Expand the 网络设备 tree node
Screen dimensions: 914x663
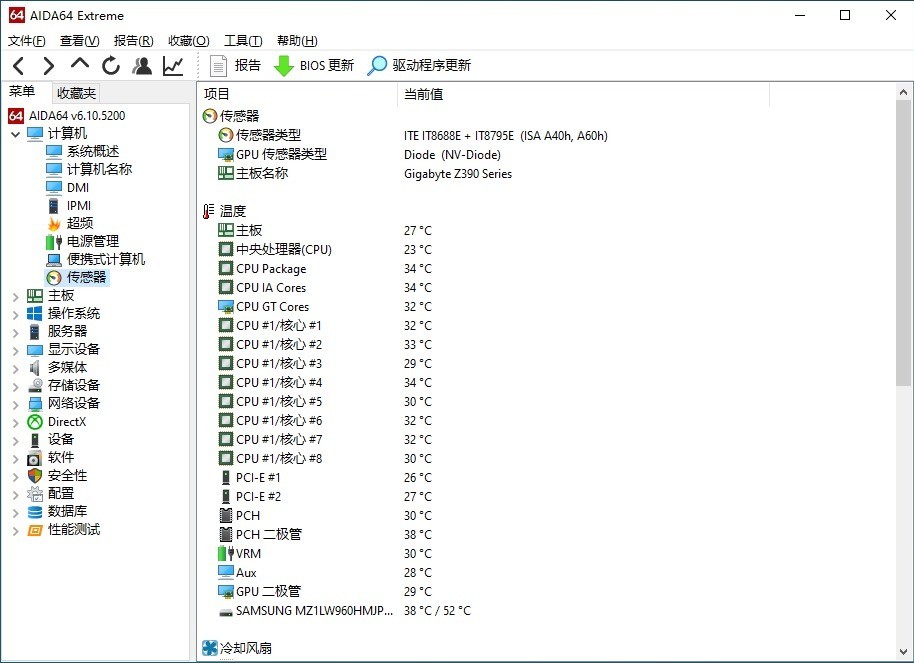(16, 405)
